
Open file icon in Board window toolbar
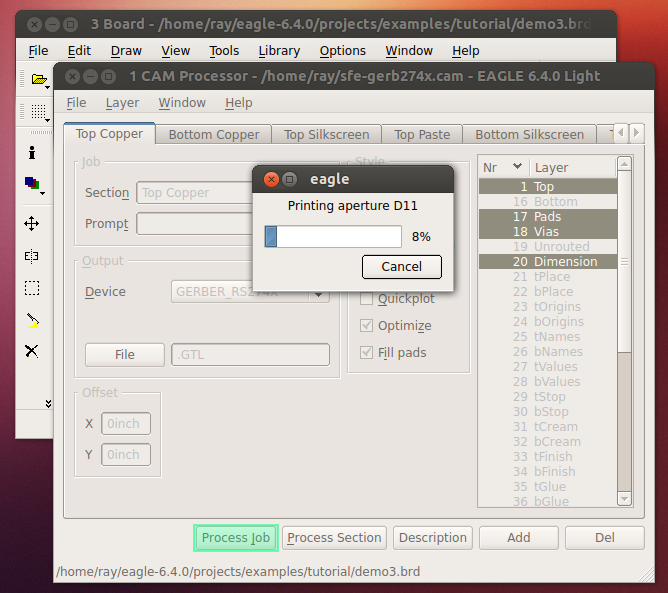(39, 80)
